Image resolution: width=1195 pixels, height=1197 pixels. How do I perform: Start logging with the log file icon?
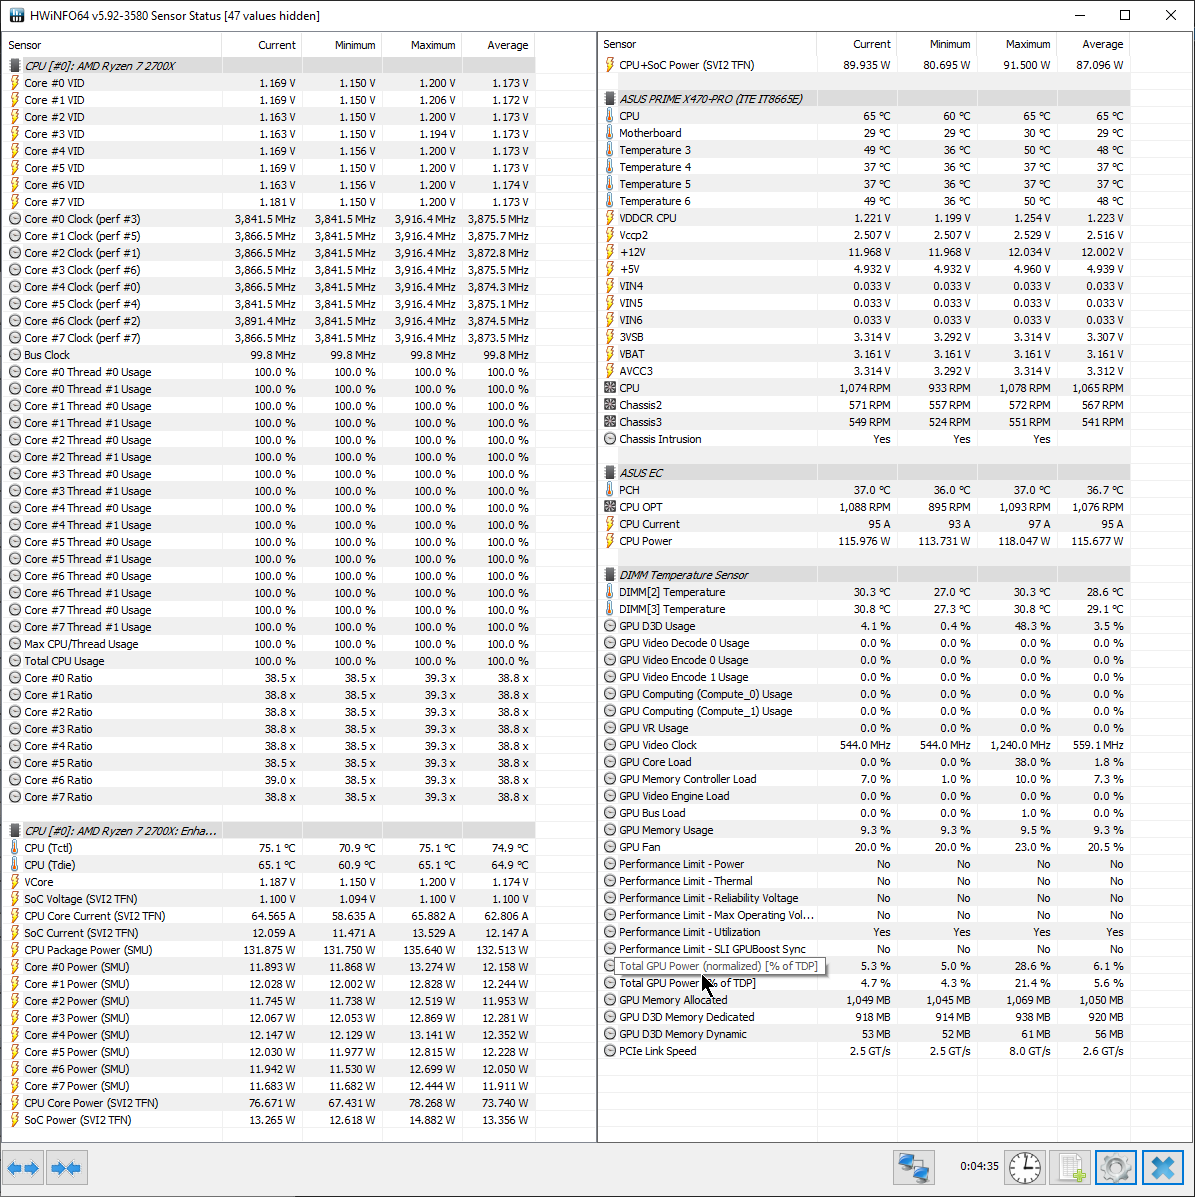pos(1071,1167)
